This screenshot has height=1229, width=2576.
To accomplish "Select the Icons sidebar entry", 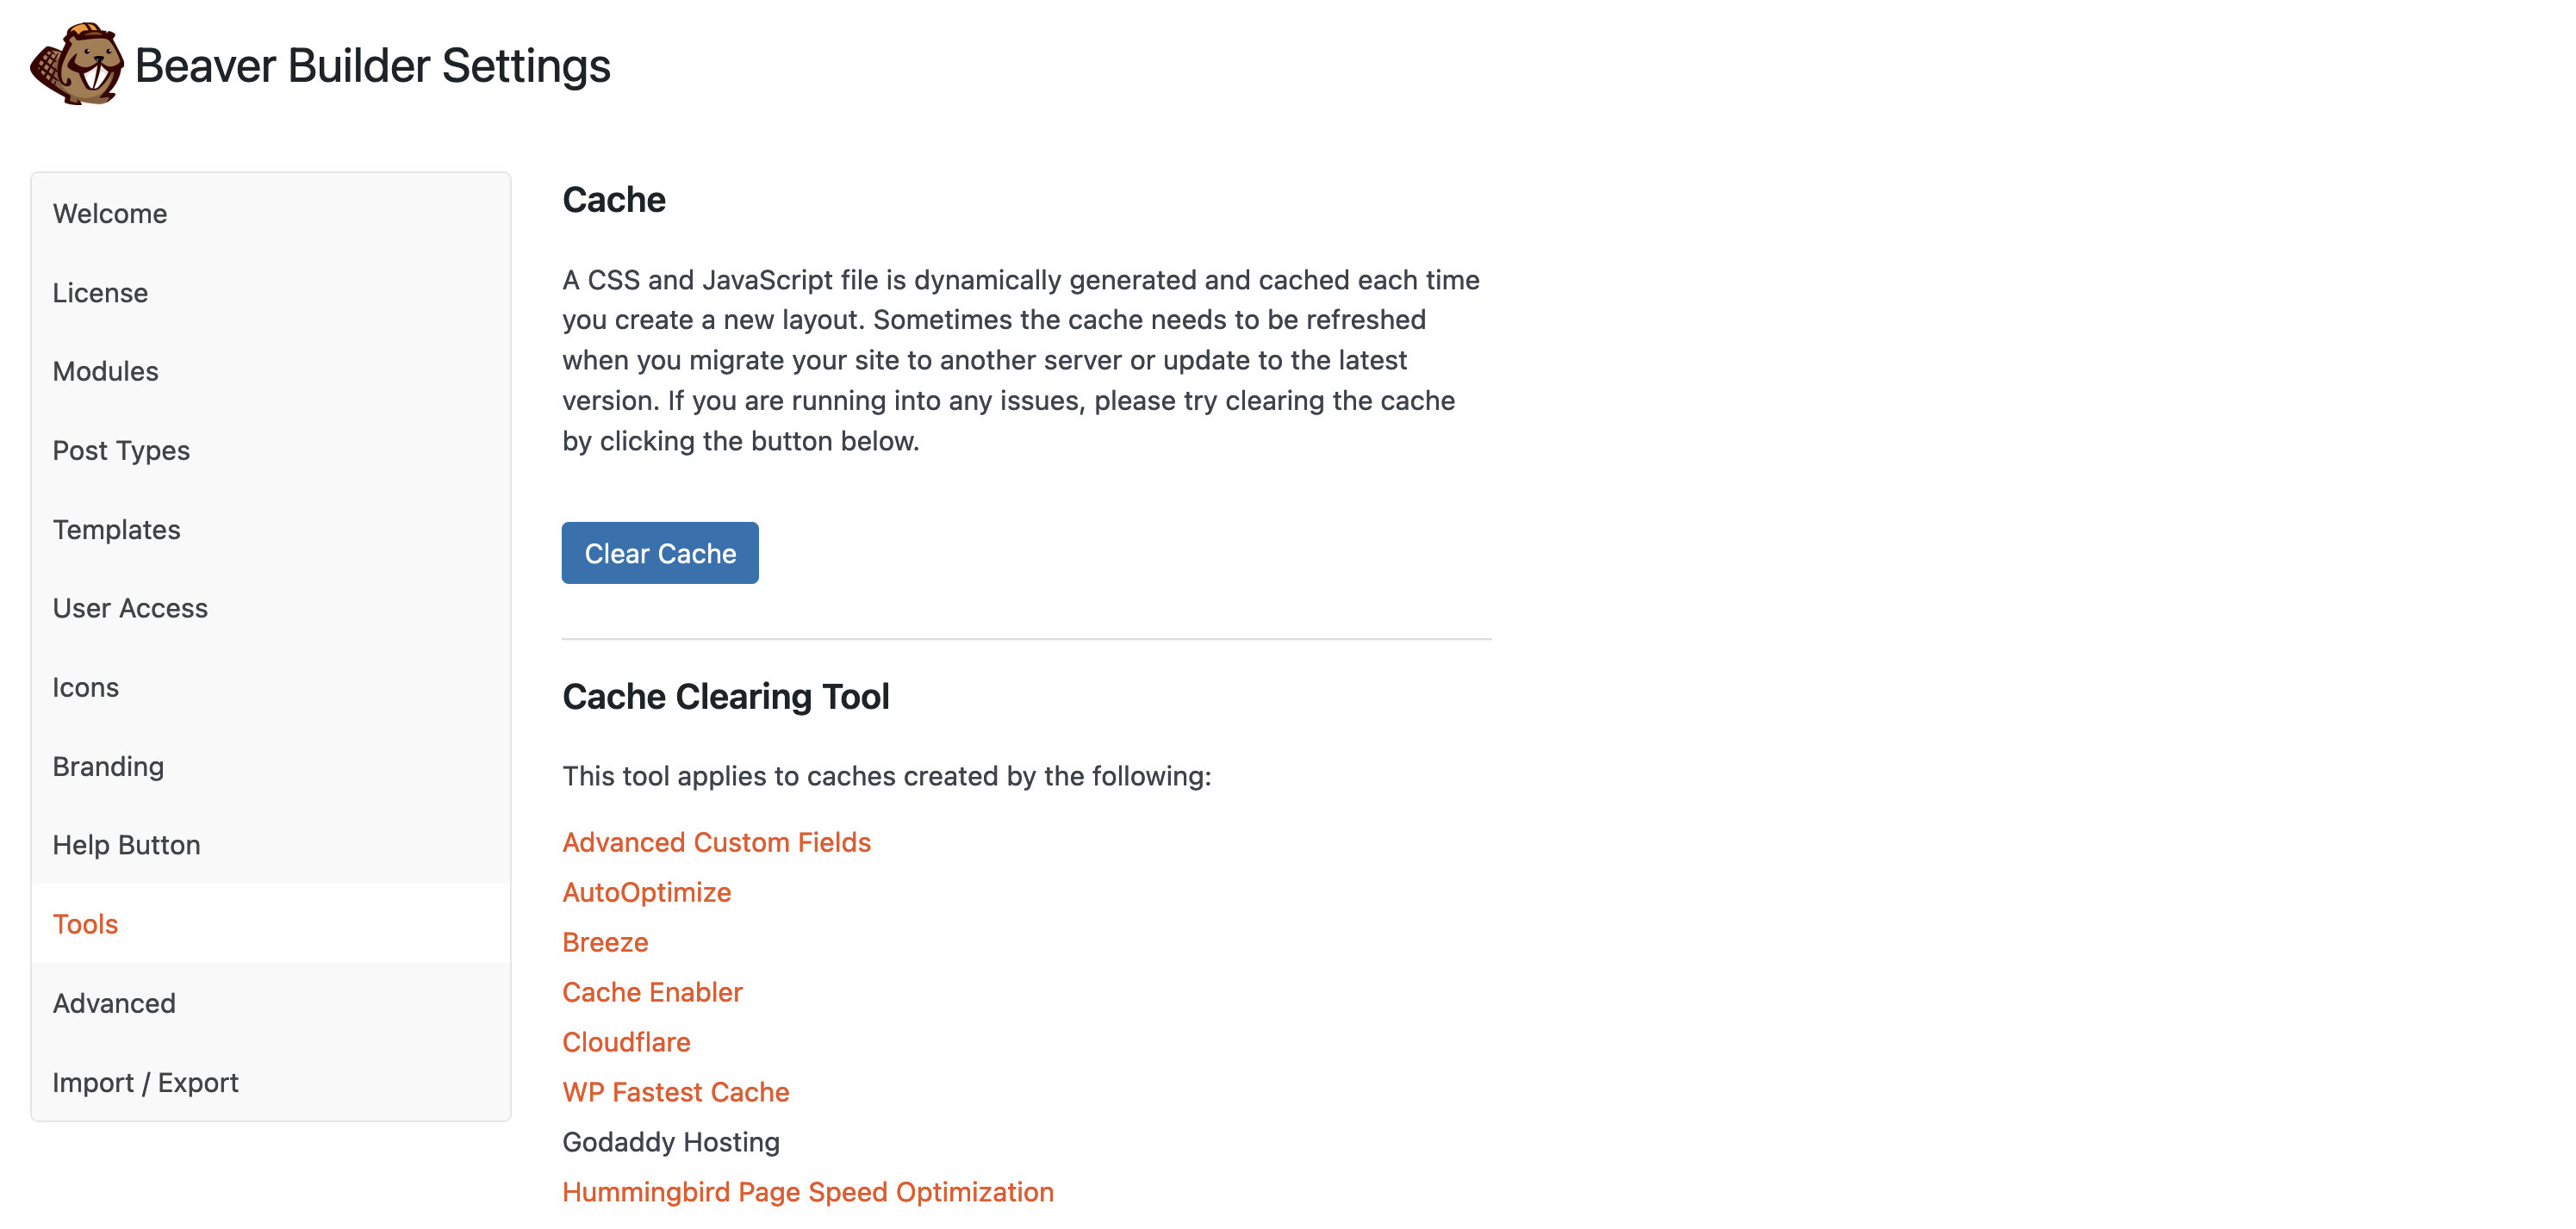I will click(x=86, y=686).
